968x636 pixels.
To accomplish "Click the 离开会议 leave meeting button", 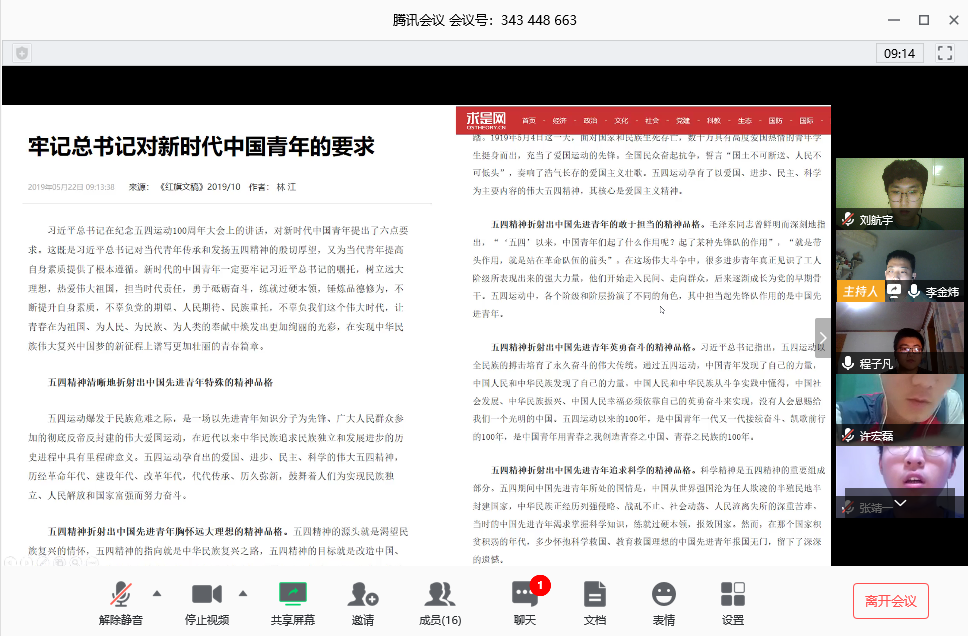I will click(890, 601).
